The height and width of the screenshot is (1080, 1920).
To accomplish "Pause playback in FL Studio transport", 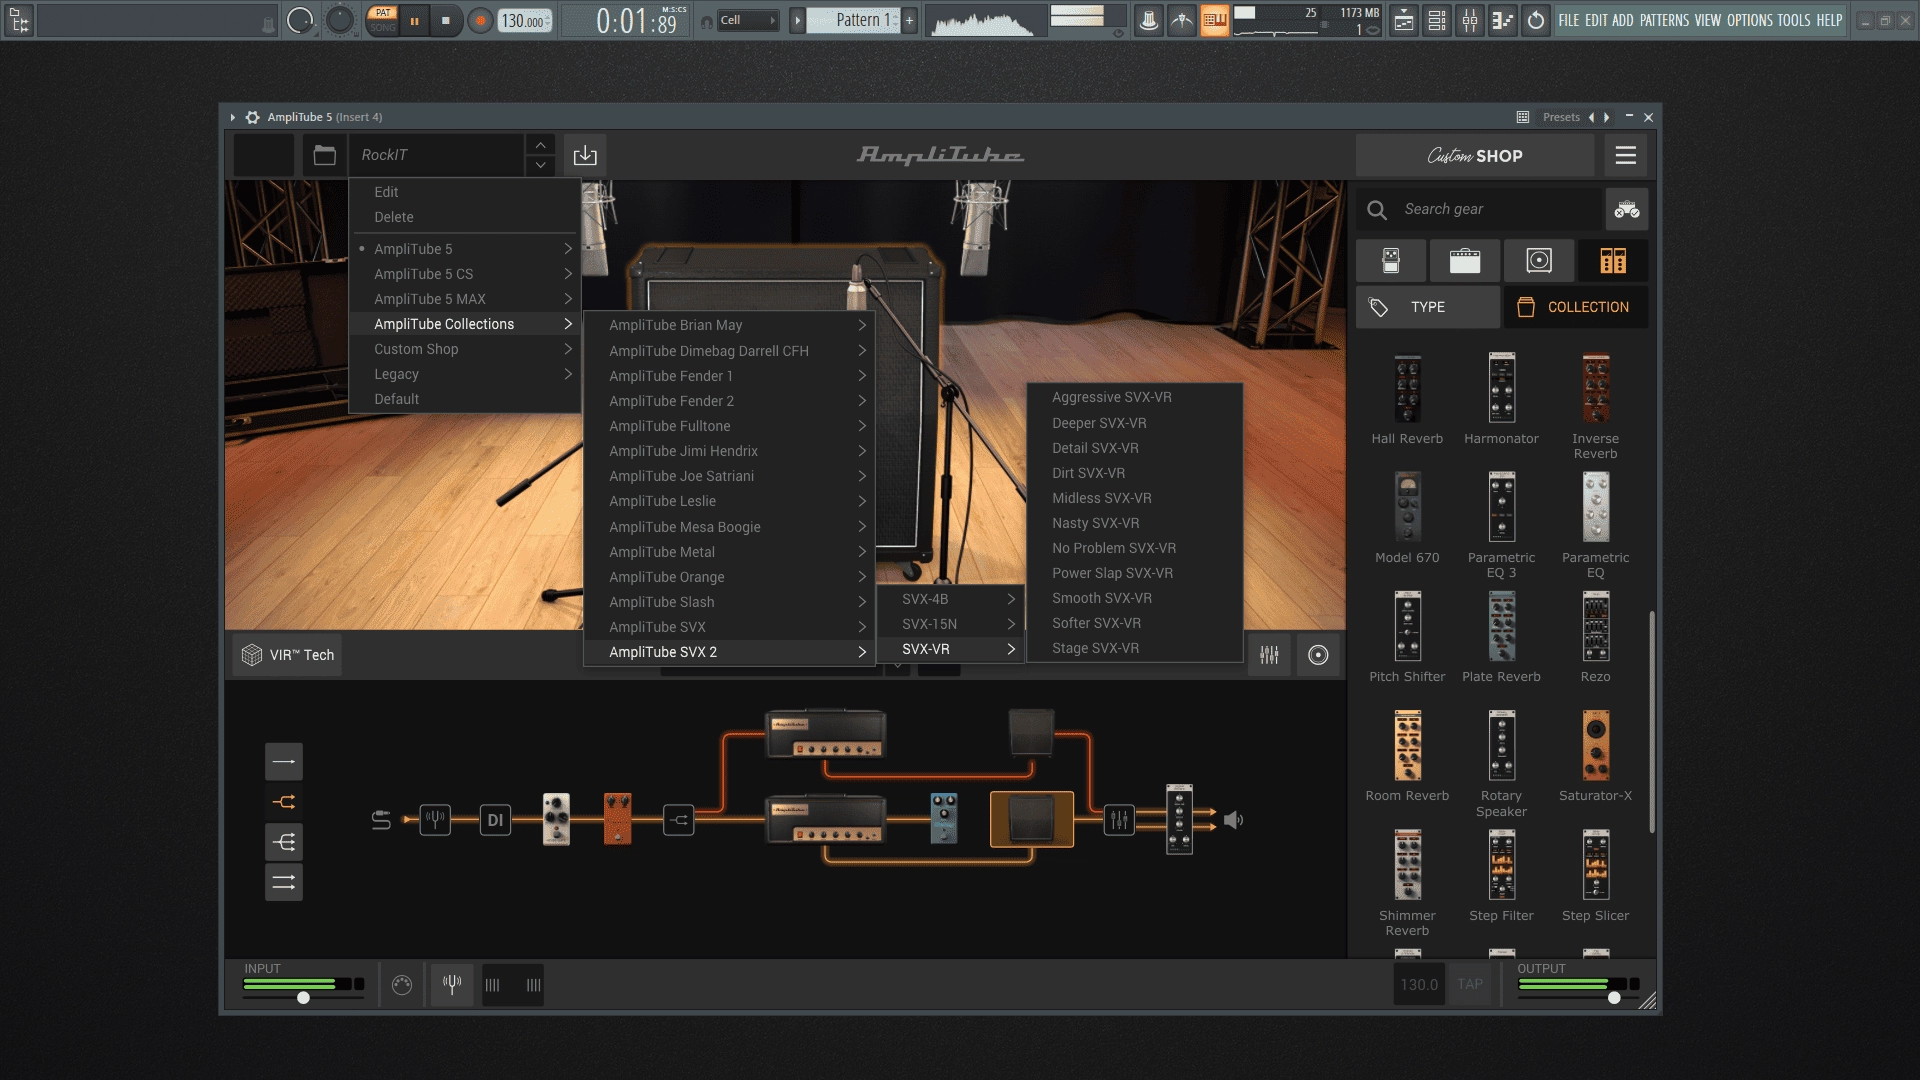I will click(415, 20).
